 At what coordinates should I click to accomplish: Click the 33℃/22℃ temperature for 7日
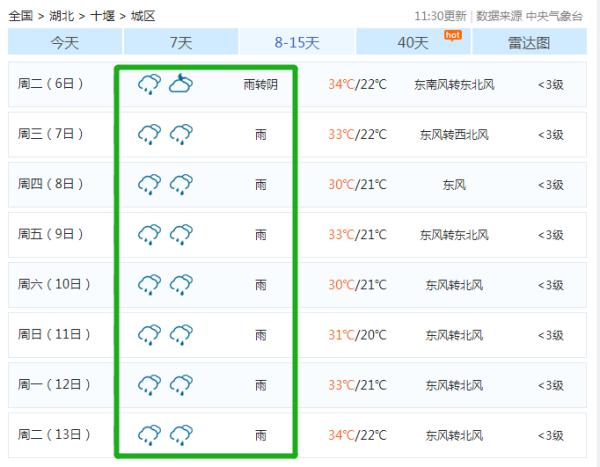point(357,134)
